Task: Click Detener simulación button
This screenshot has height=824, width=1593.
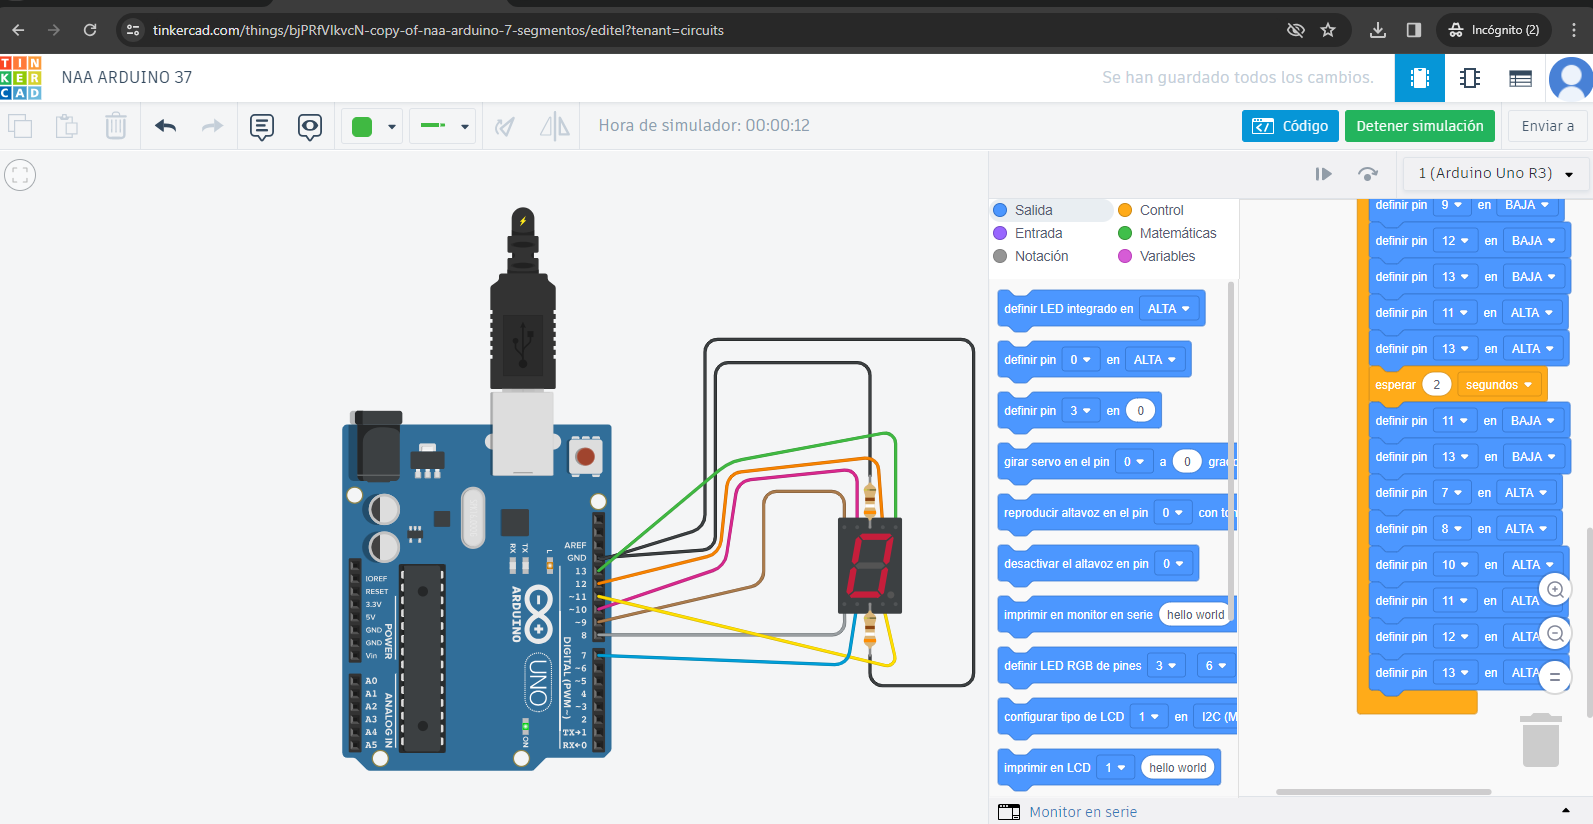Action: tap(1419, 126)
